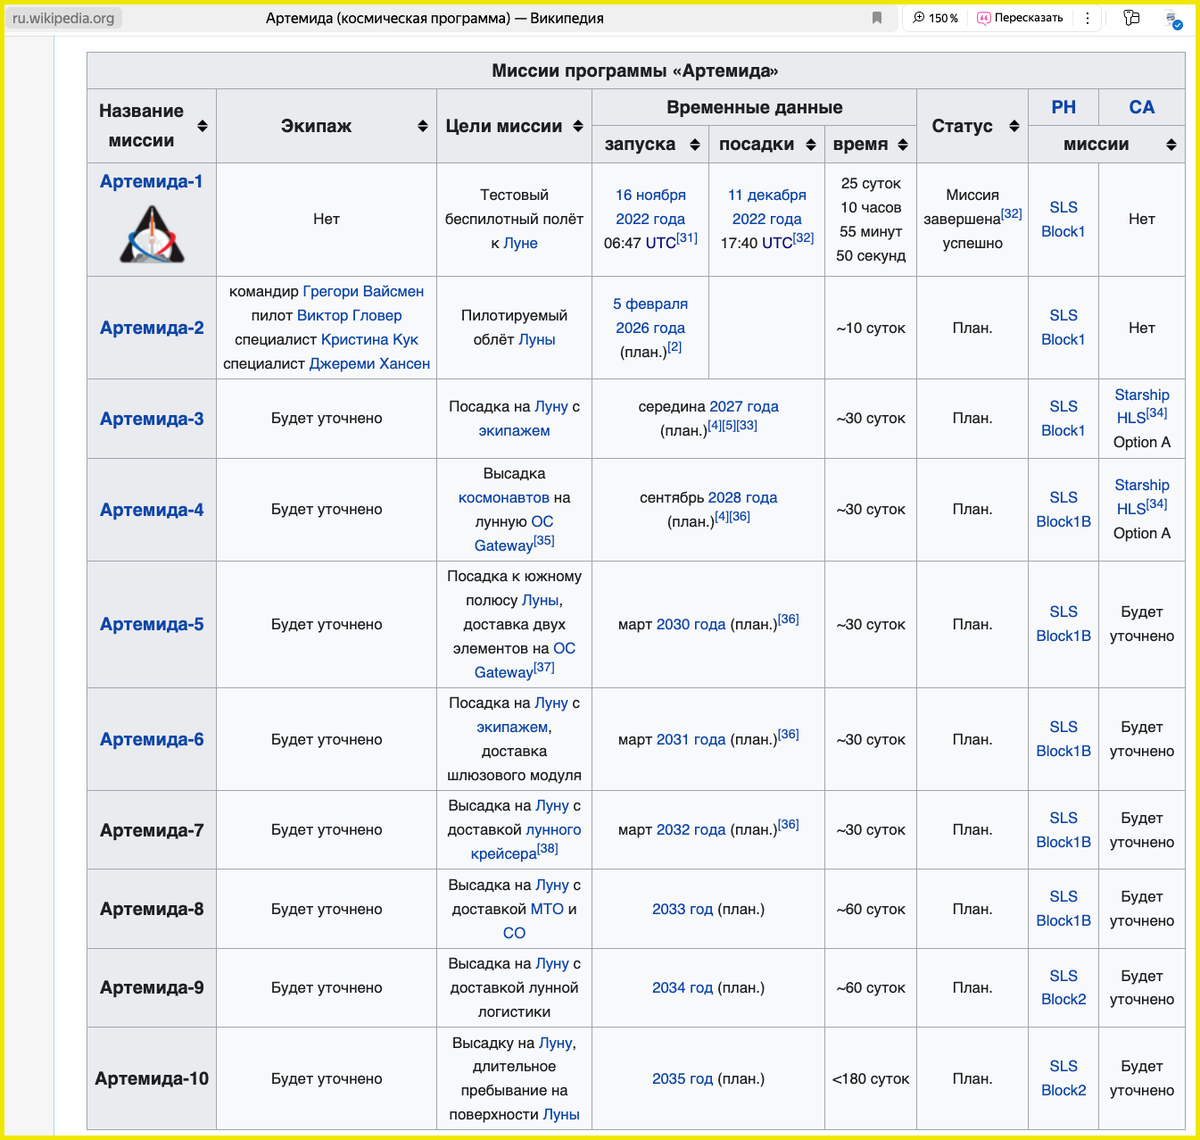Open the 150% zoom indicator
This screenshot has height=1140, width=1200.
935,18
